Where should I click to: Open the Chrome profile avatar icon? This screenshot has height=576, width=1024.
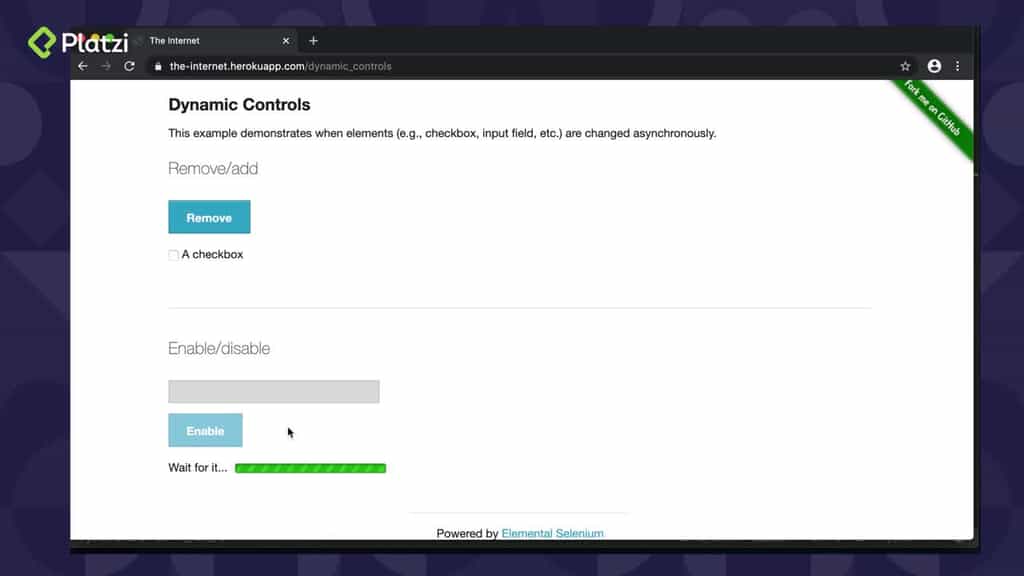point(935,66)
